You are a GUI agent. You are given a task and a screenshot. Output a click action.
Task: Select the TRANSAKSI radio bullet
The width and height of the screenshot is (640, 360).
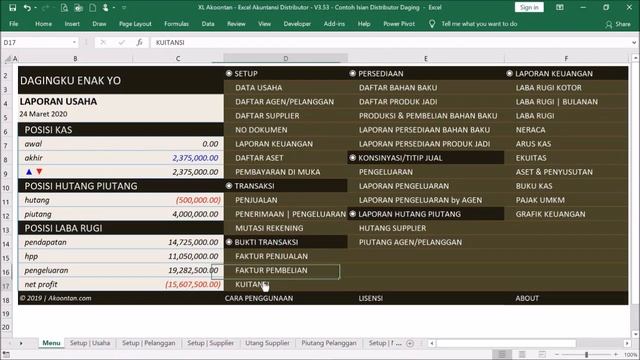[x=229, y=186]
